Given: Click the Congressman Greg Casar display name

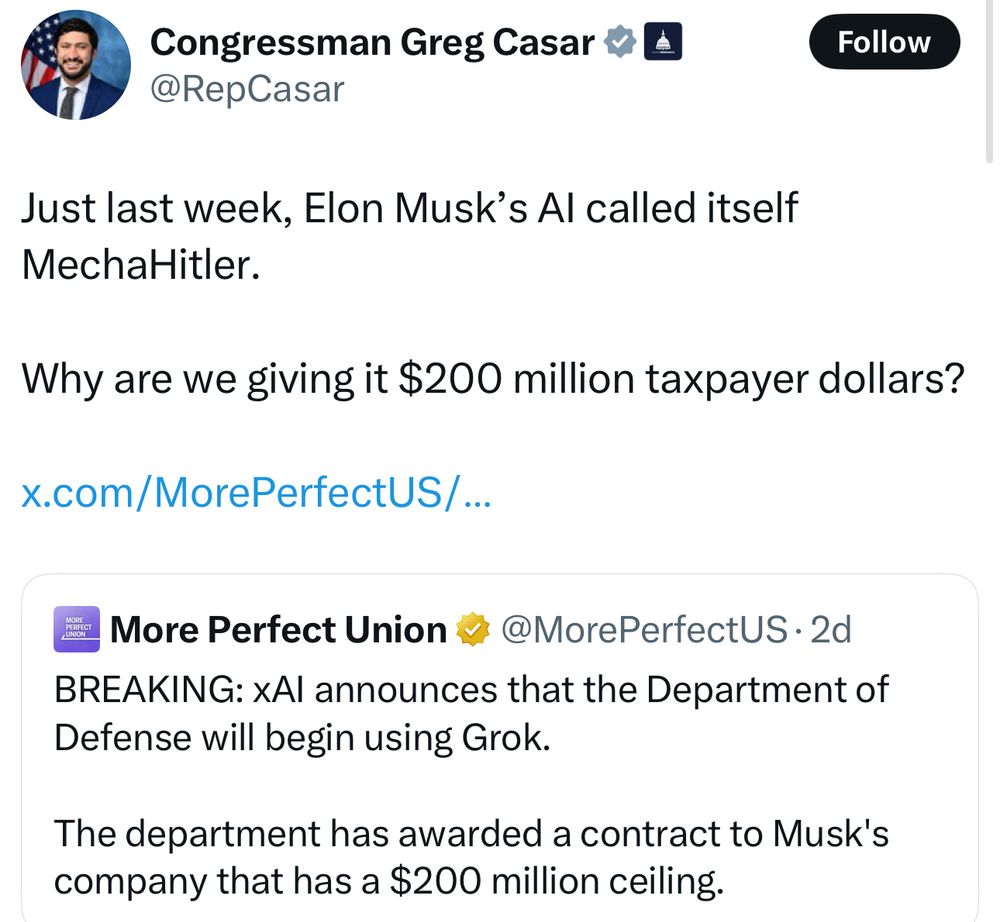Looking at the screenshot, I should pyautogui.click(x=372, y=43).
